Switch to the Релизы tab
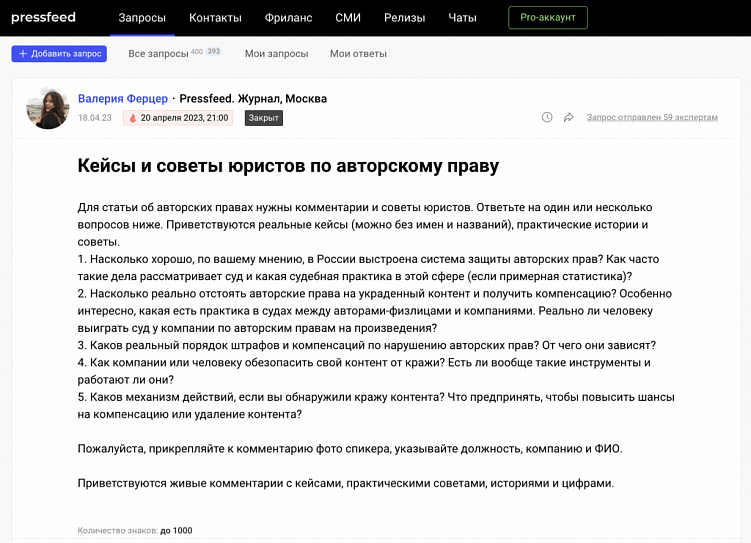Screen dimensions: 751x543 404,18
